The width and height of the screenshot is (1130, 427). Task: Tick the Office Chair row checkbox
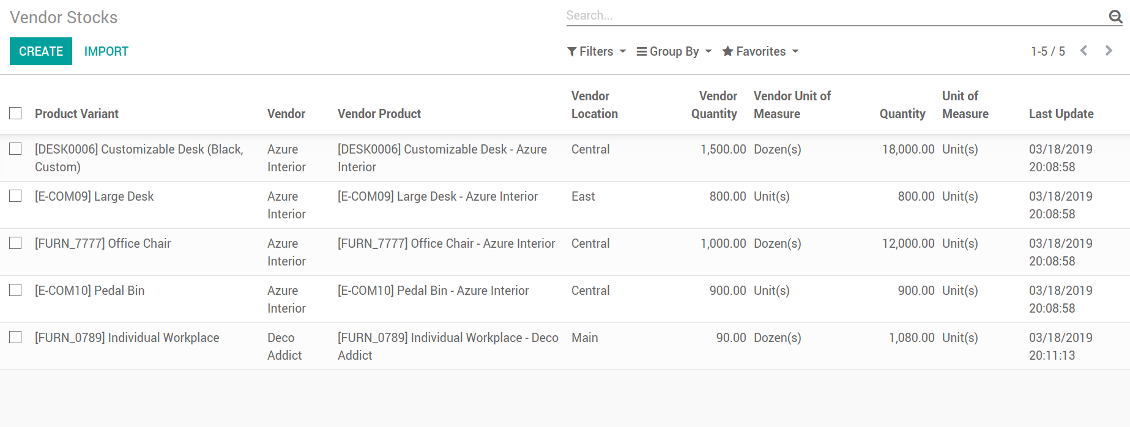(x=15, y=243)
